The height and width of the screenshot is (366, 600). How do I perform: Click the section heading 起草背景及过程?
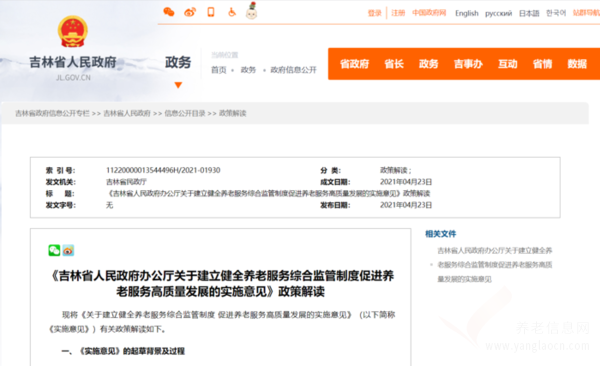click(123, 351)
